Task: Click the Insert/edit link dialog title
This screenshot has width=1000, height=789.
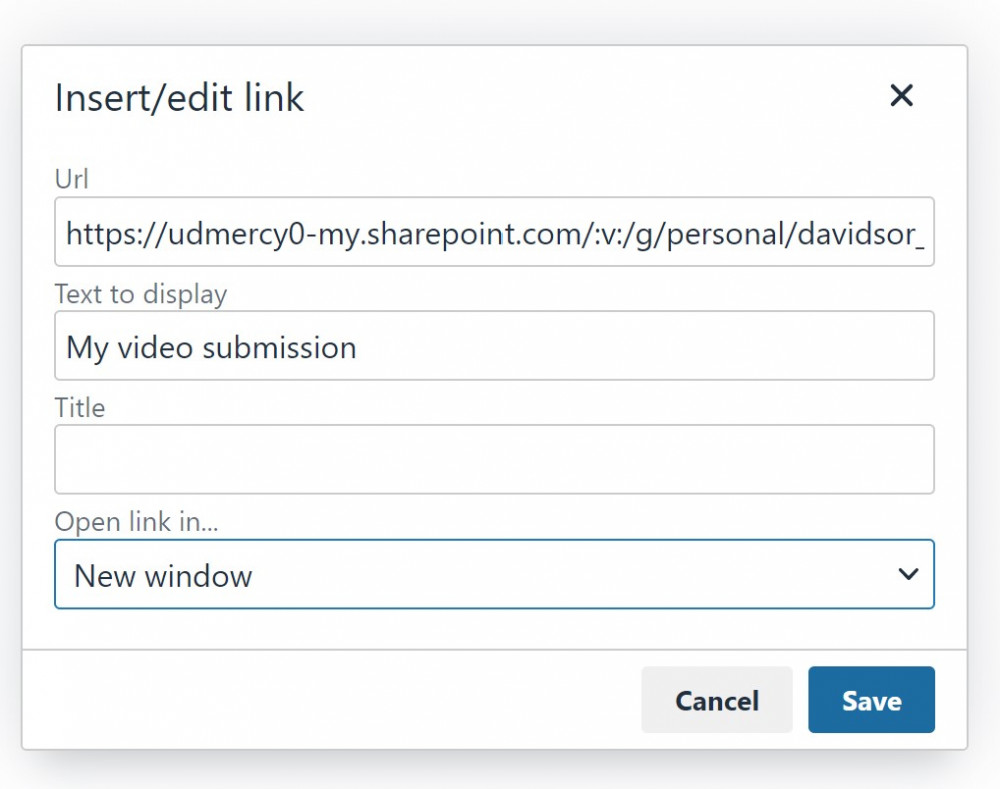Action: tap(180, 97)
